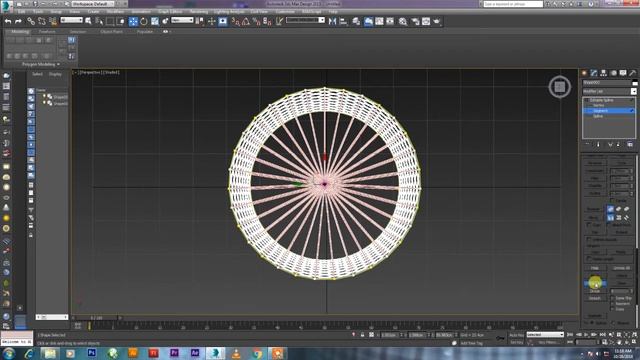The height and width of the screenshot is (360, 640).
Task: Expand the Polygon Modeling ribbon panel
Action: point(41,64)
